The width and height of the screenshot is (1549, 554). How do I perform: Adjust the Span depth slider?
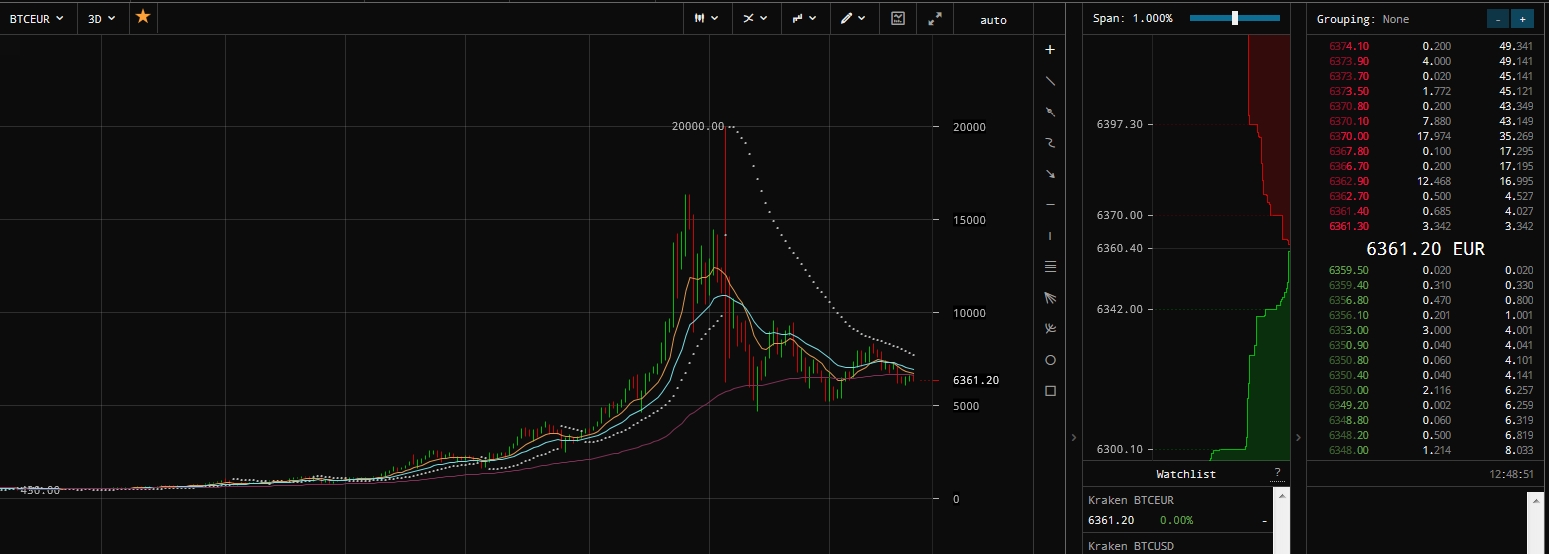click(1235, 18)
